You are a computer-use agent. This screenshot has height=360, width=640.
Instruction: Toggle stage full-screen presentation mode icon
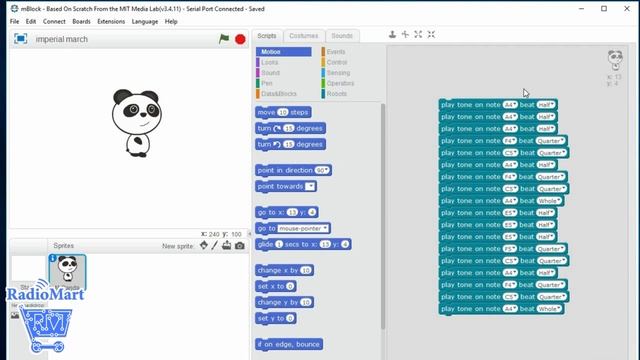pos(20,39)
